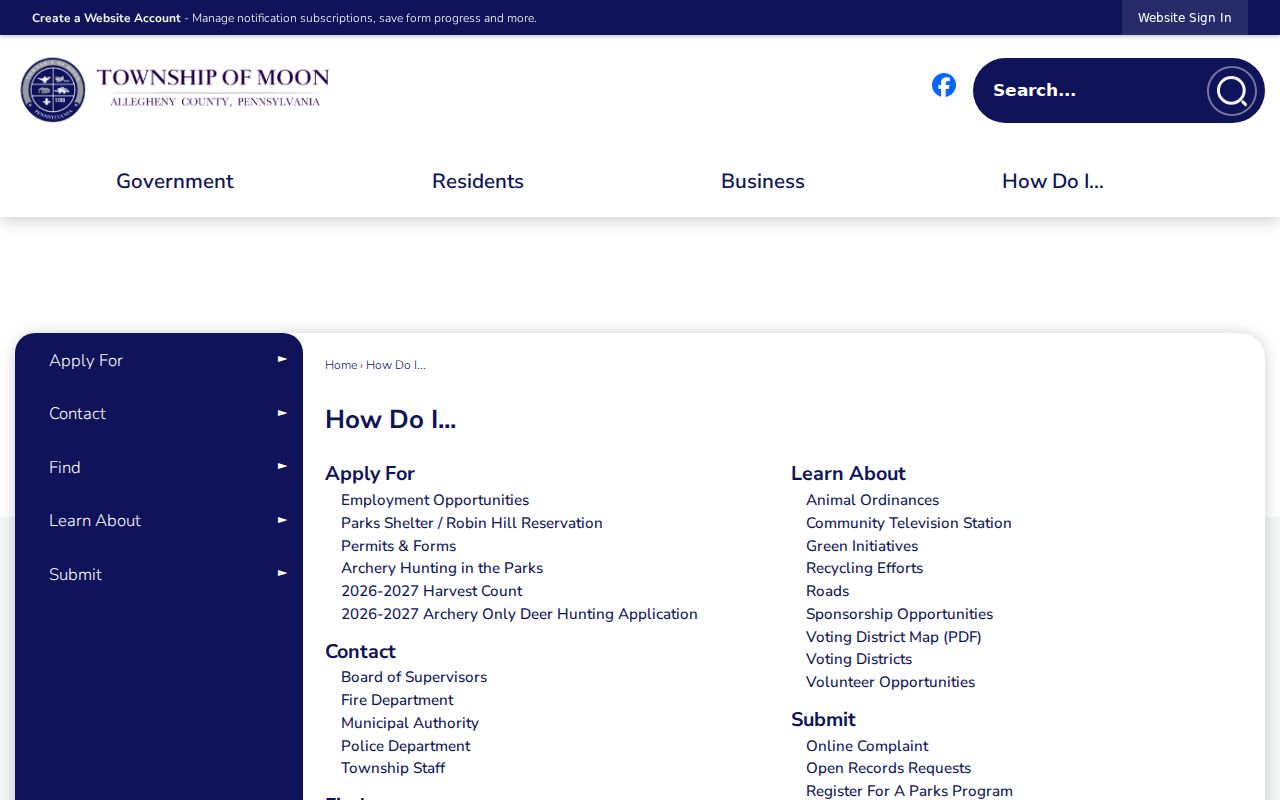This screenshot has height=800, width=1280.
Task: Go to Home breadcrumb link
Action: pos(341,365)
